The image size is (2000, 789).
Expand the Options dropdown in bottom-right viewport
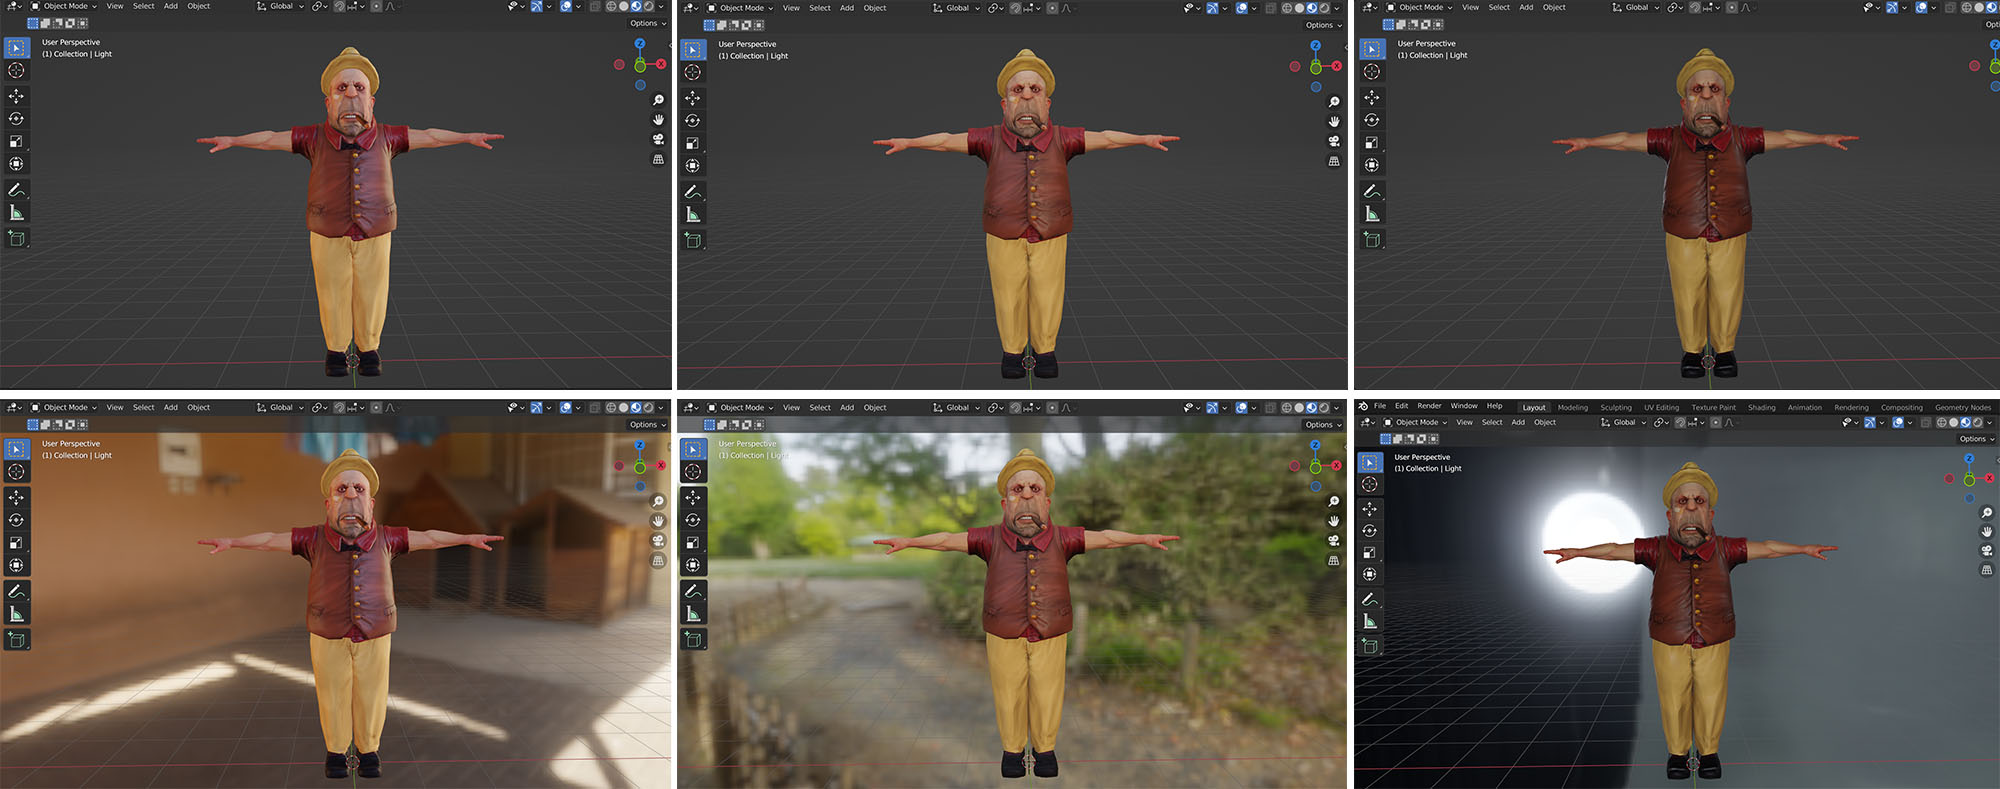click(x=1974, y=439)
